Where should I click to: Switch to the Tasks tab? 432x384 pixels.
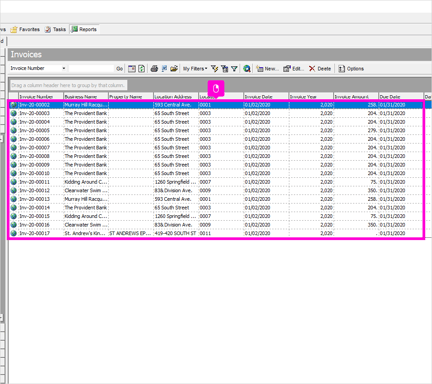point(56,29)
